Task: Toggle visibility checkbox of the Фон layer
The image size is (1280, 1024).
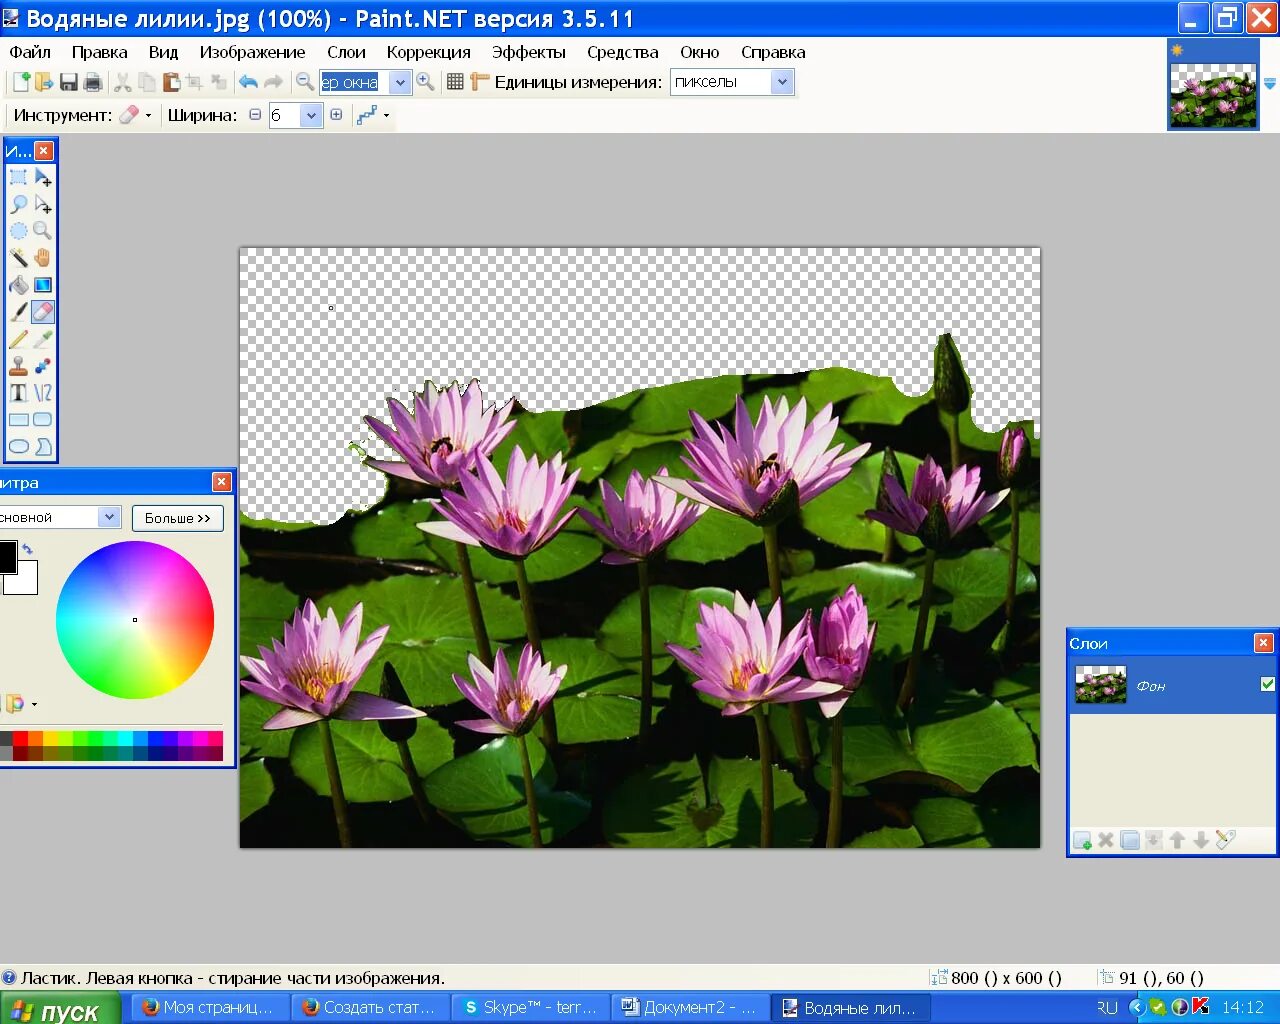Action: click(x=1268, y=684)
